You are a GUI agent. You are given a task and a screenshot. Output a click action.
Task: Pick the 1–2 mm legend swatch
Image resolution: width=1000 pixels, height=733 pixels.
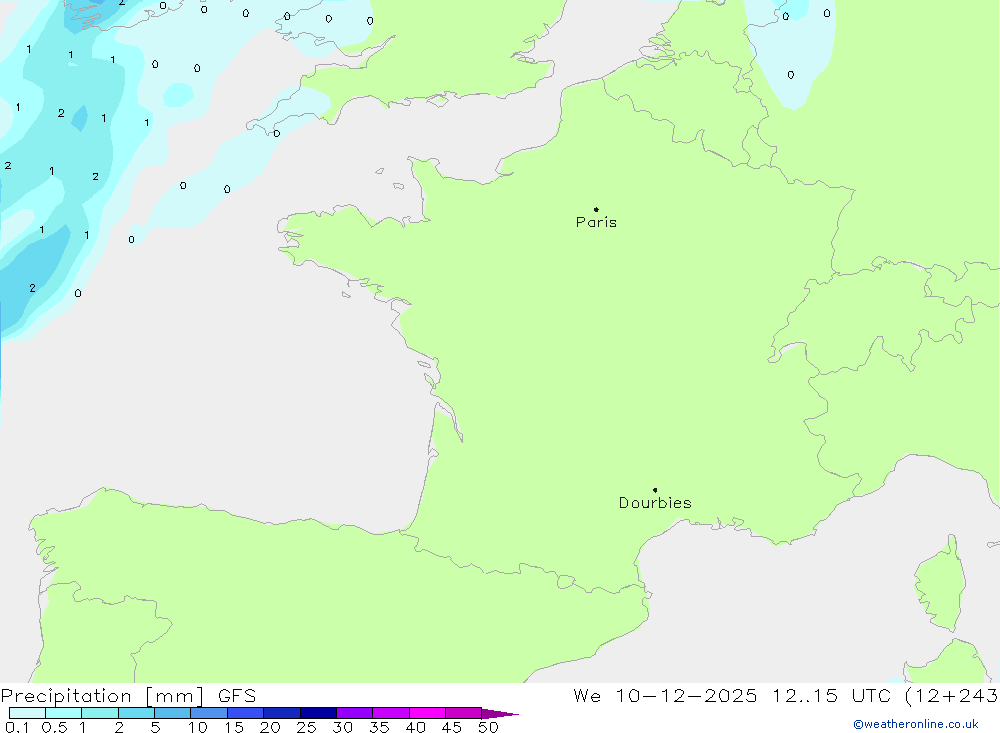pos(100,713)
